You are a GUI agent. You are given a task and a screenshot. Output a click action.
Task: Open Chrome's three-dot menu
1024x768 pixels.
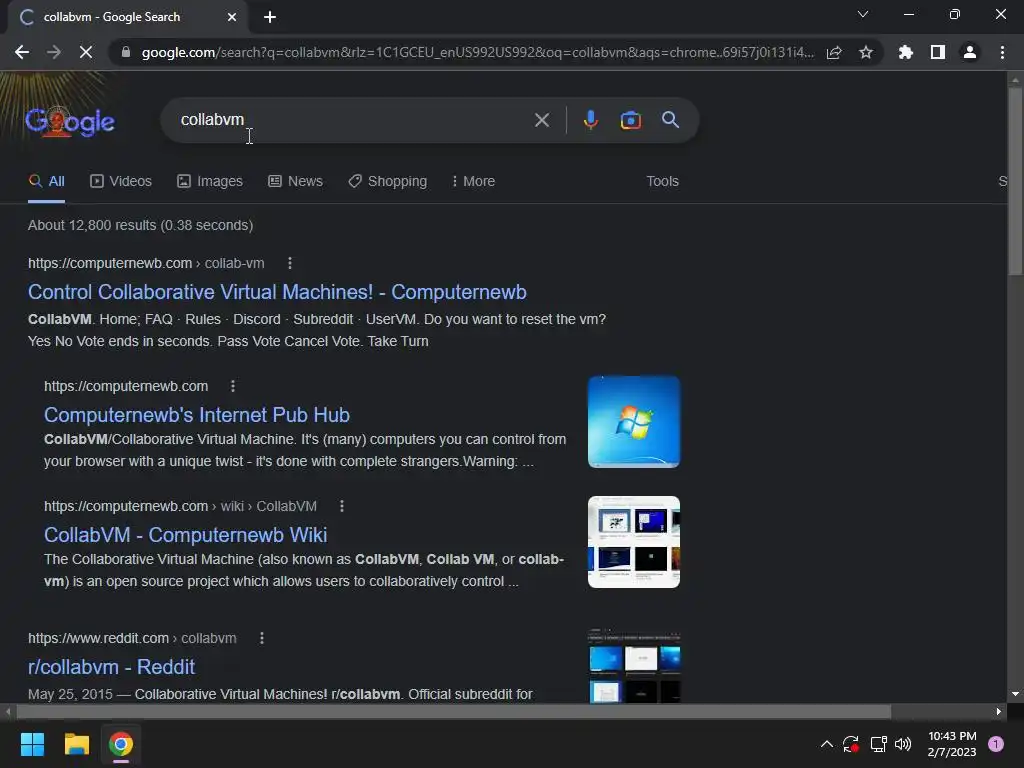pyautogui.click(x=1002, y=52)
